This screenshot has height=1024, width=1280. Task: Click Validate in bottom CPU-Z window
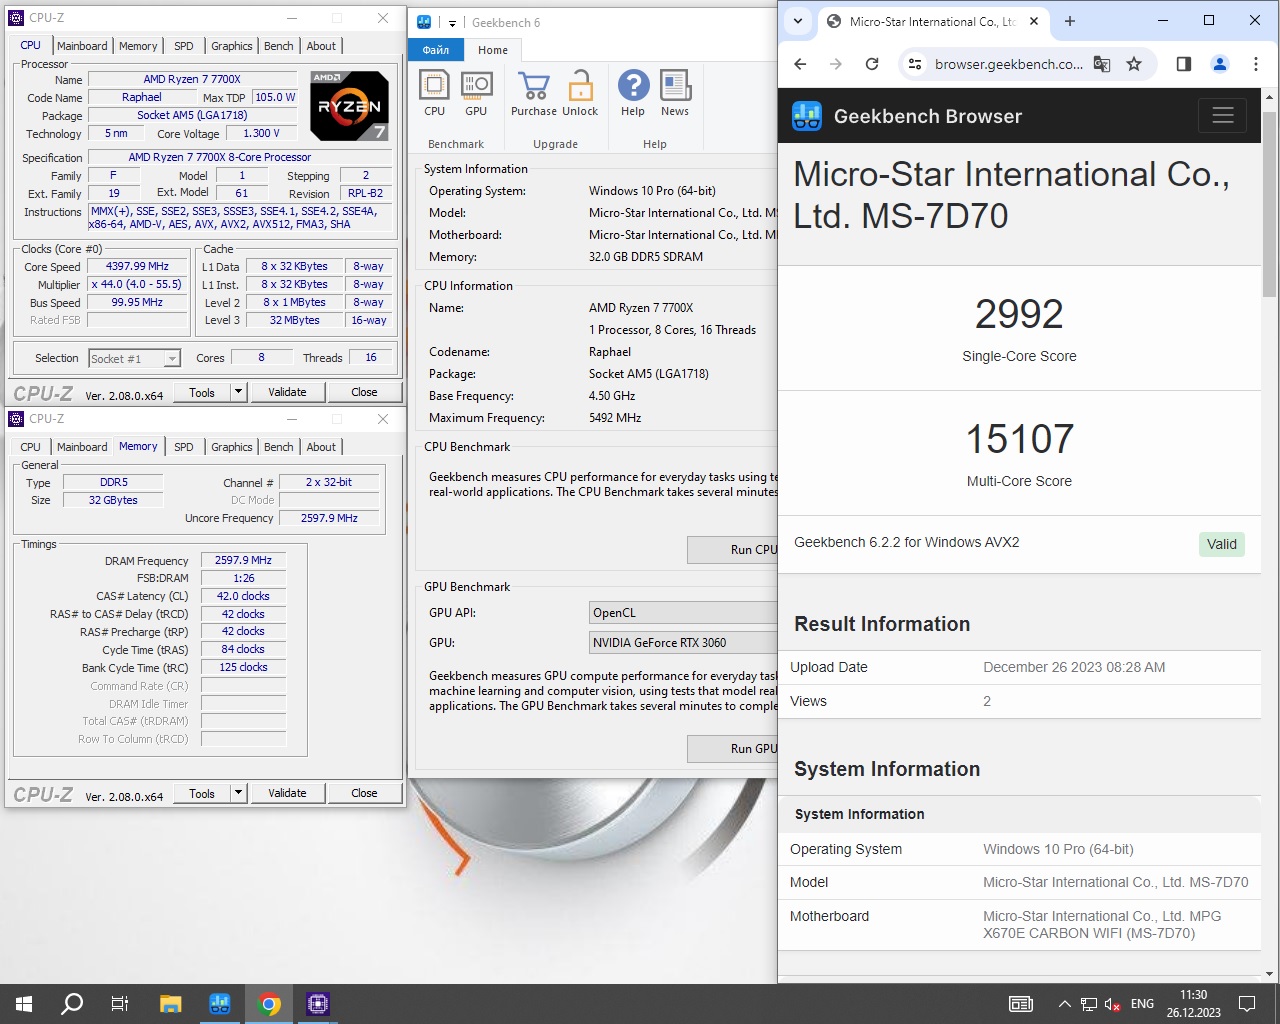(287, 793)
